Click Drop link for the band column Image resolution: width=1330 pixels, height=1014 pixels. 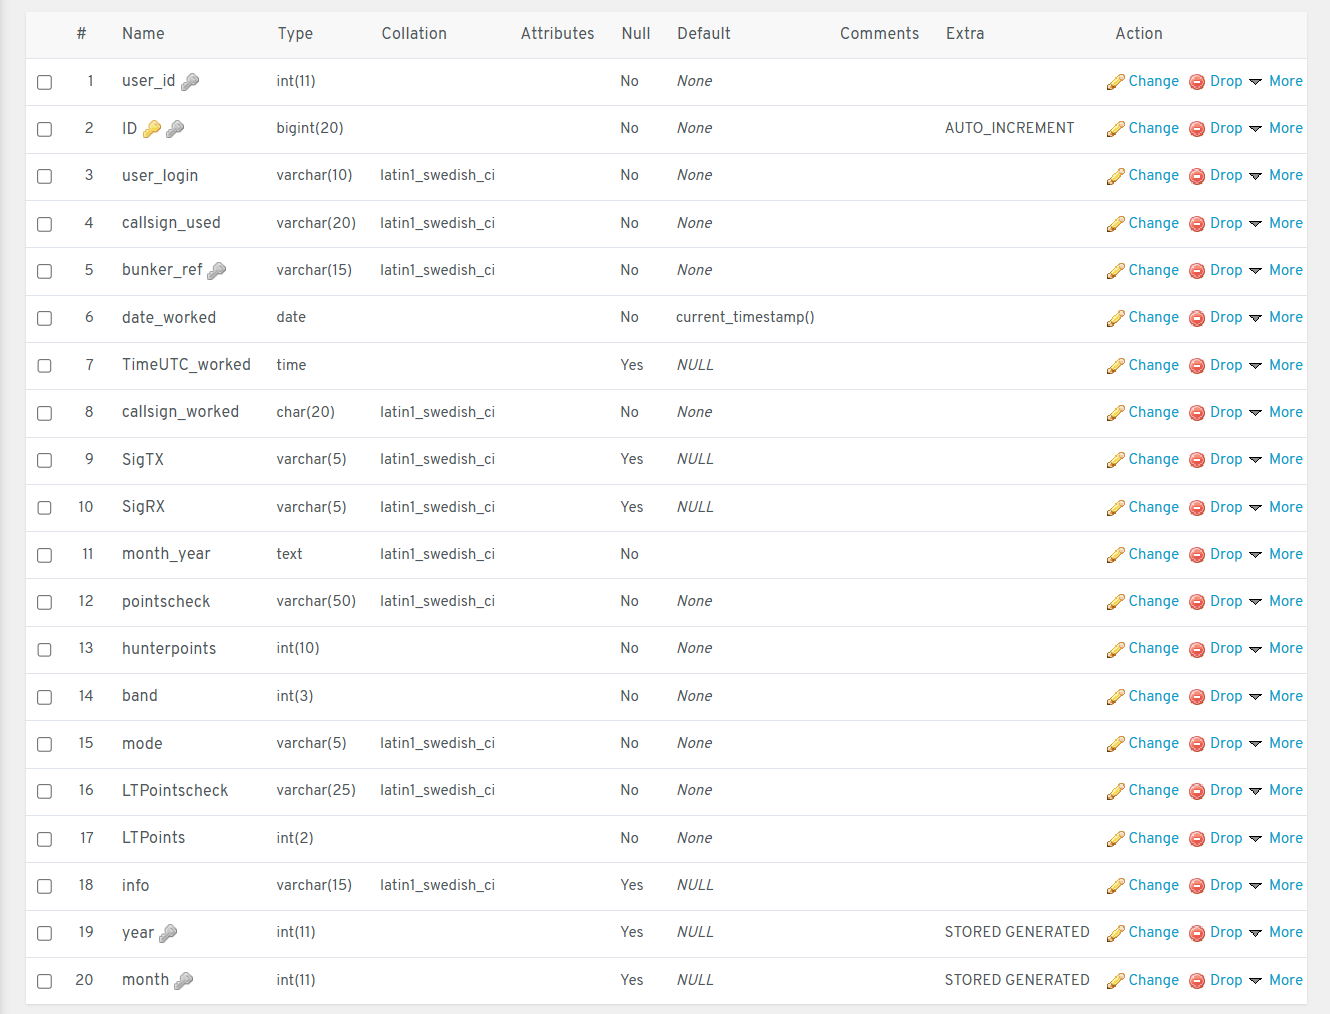1225,696
